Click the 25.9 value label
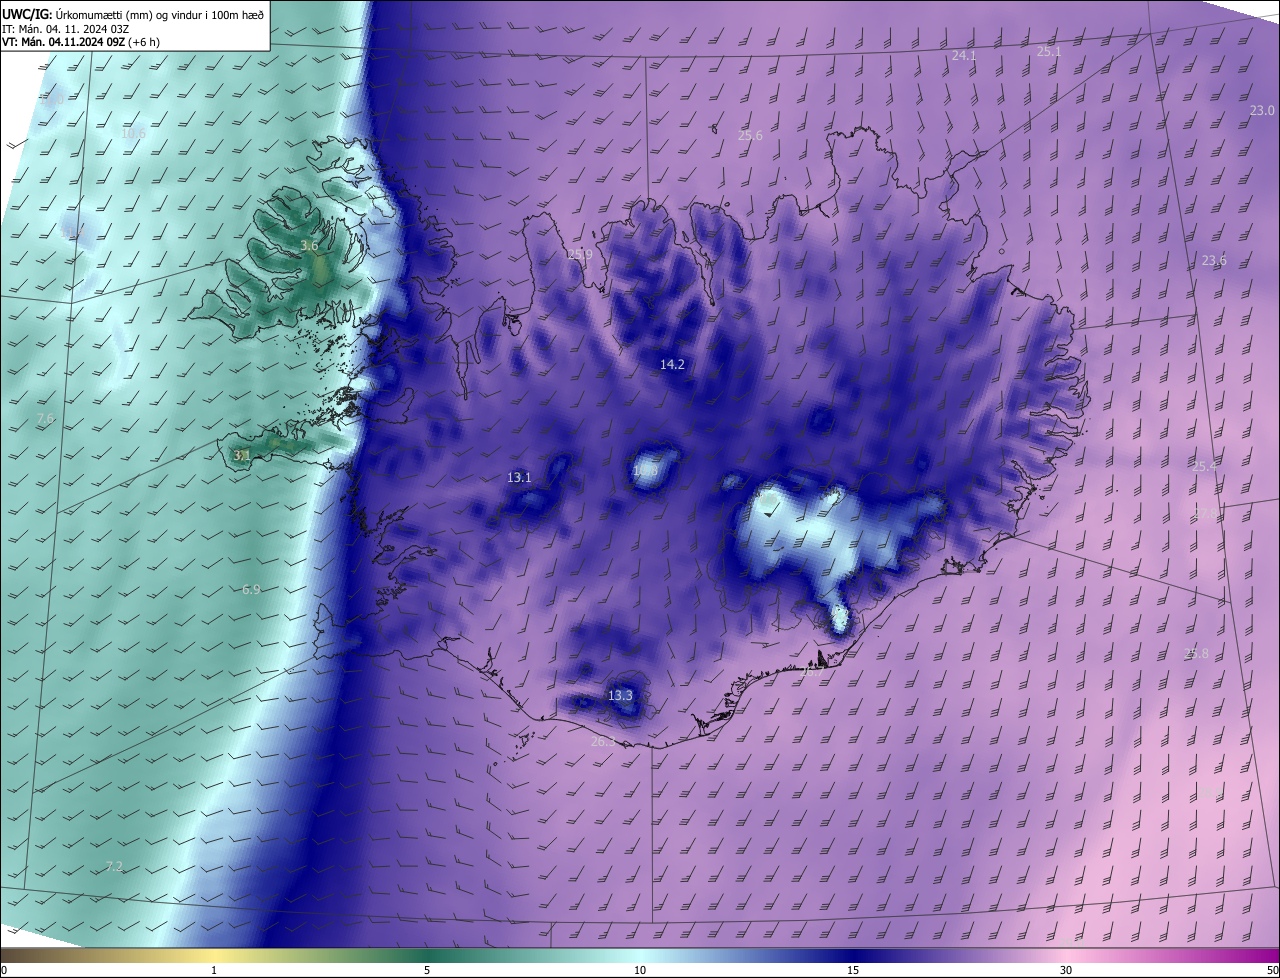The width and height of the screenshot is (1280, 978). click(580, 255)
